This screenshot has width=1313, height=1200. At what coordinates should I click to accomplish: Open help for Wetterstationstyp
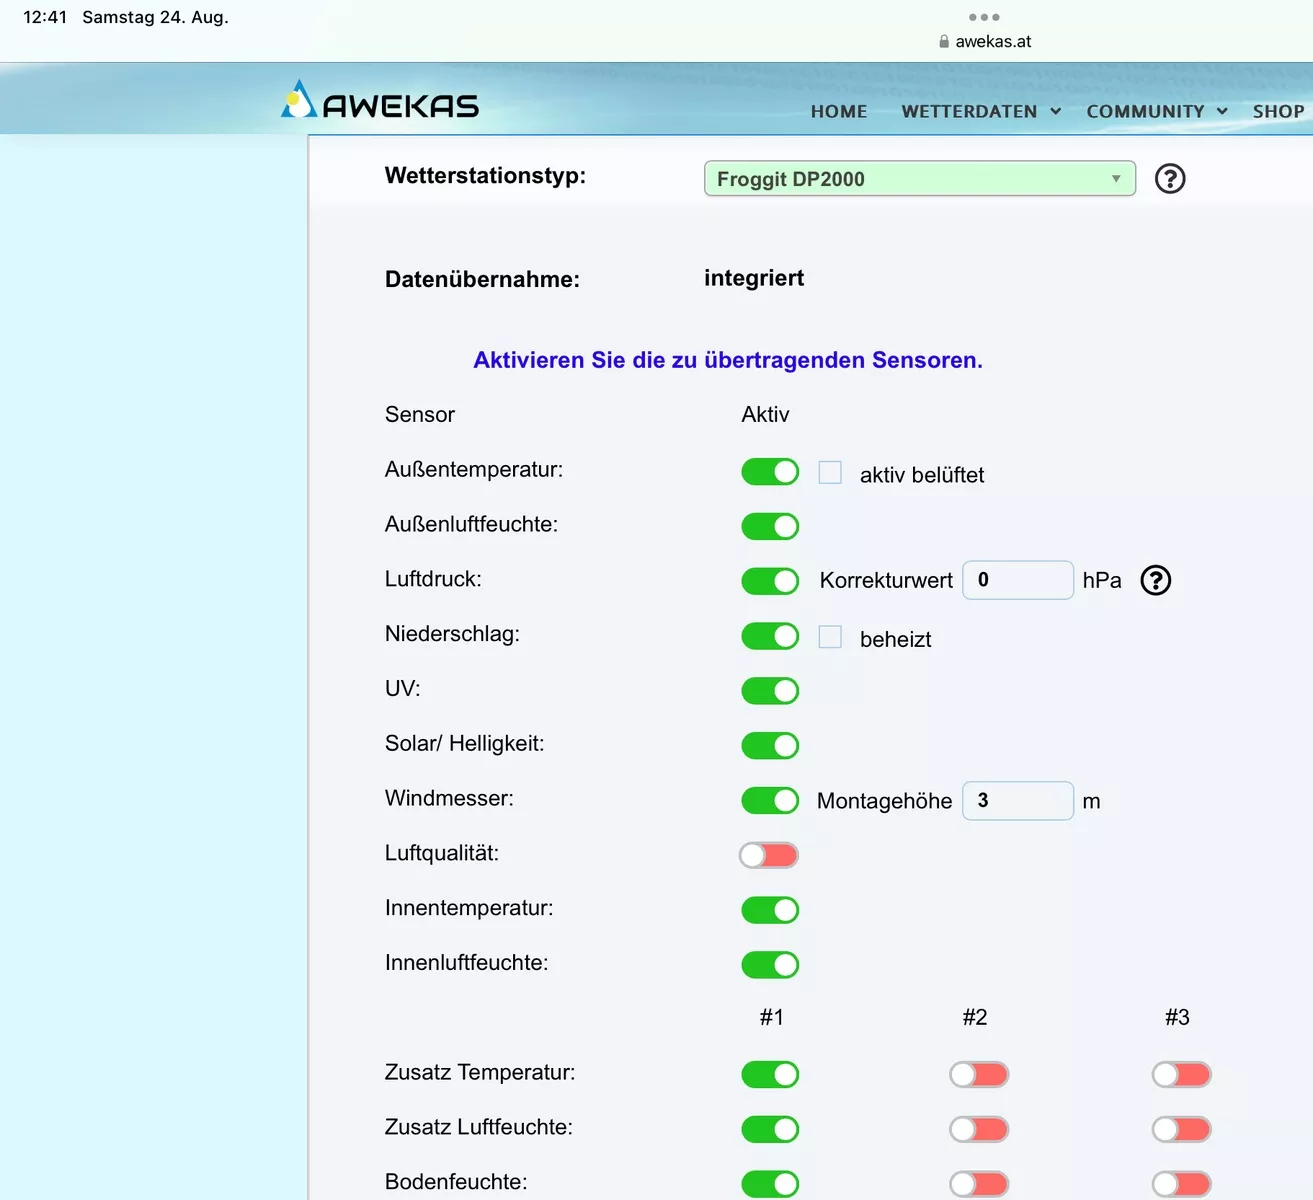point(1170,179)
